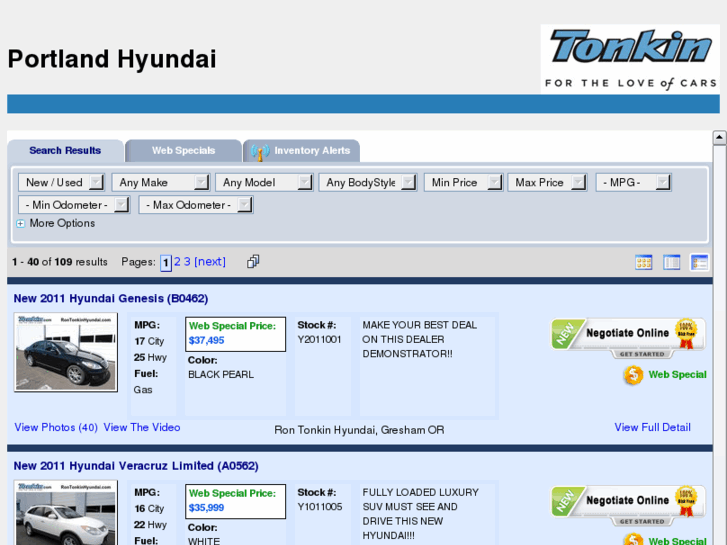The width and height of the screenshot is (727, 545).
Task: Click the white Veracruz car thumbnail
Action: click(65, 513)
